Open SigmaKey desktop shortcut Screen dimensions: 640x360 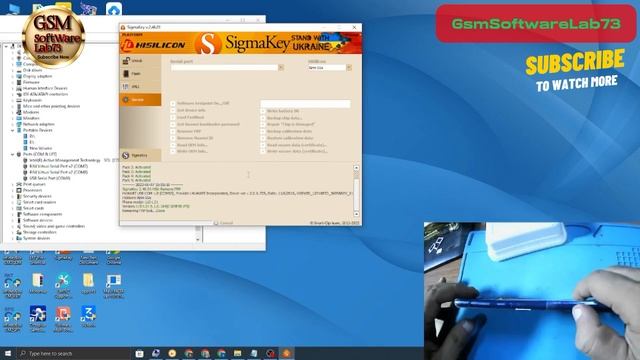(63, 257)
